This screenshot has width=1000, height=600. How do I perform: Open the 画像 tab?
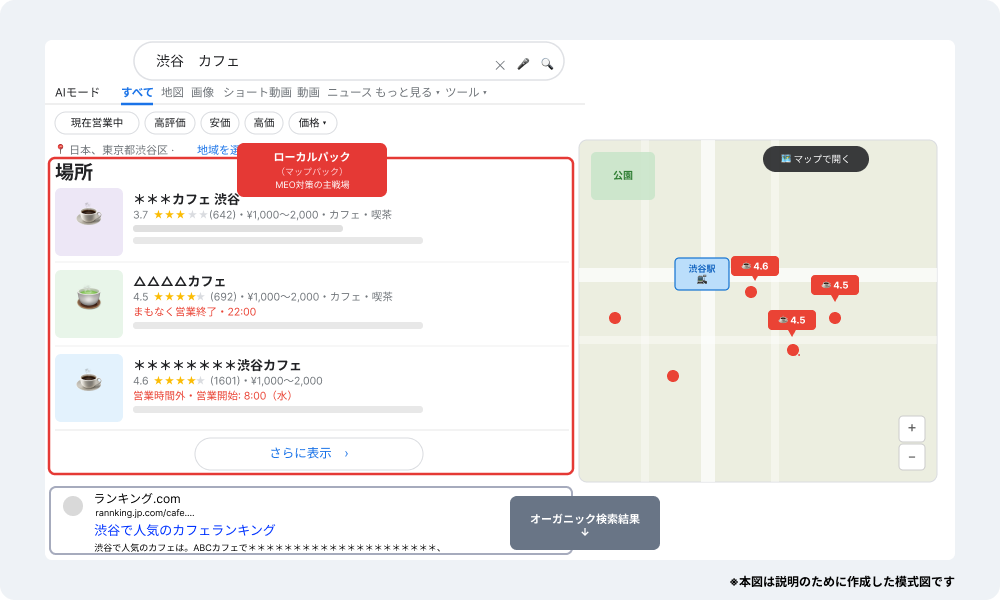coord(203,92)
